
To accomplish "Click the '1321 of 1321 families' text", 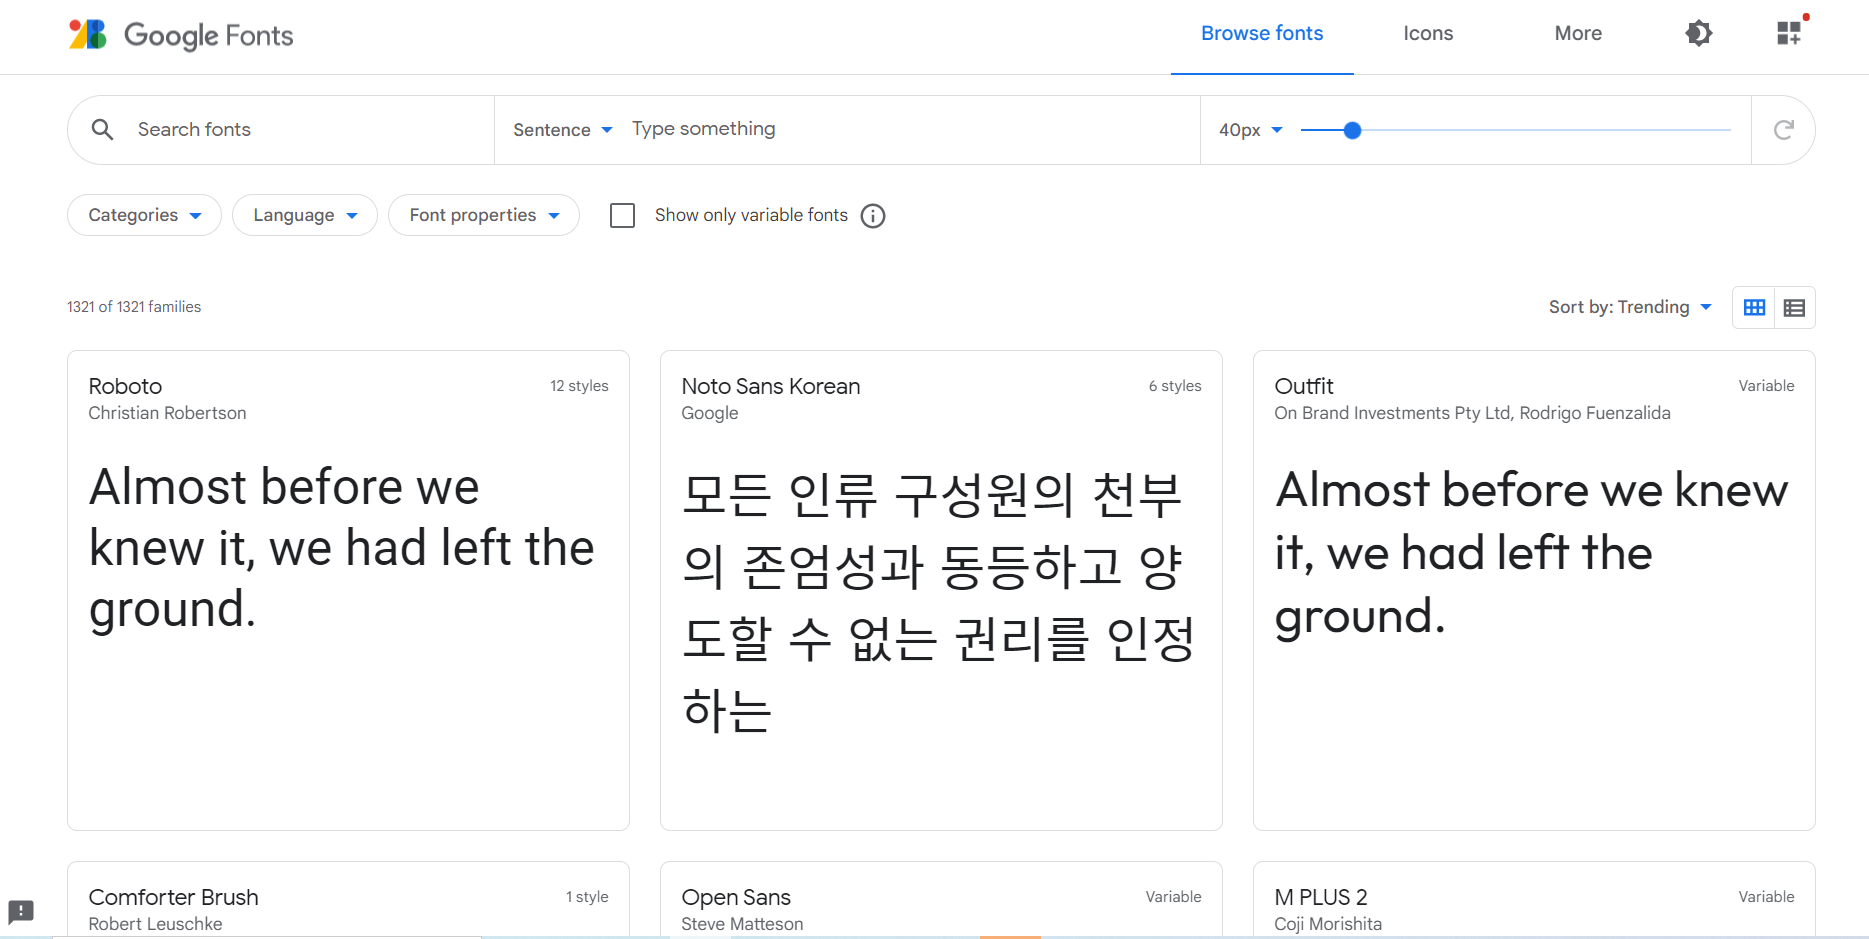I will pyautogui.click(x=134, y=307).
